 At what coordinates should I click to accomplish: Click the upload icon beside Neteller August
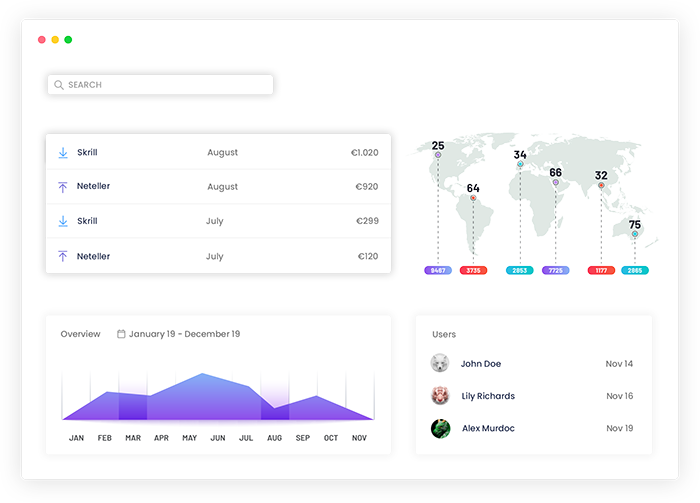[x=63, y=187]
